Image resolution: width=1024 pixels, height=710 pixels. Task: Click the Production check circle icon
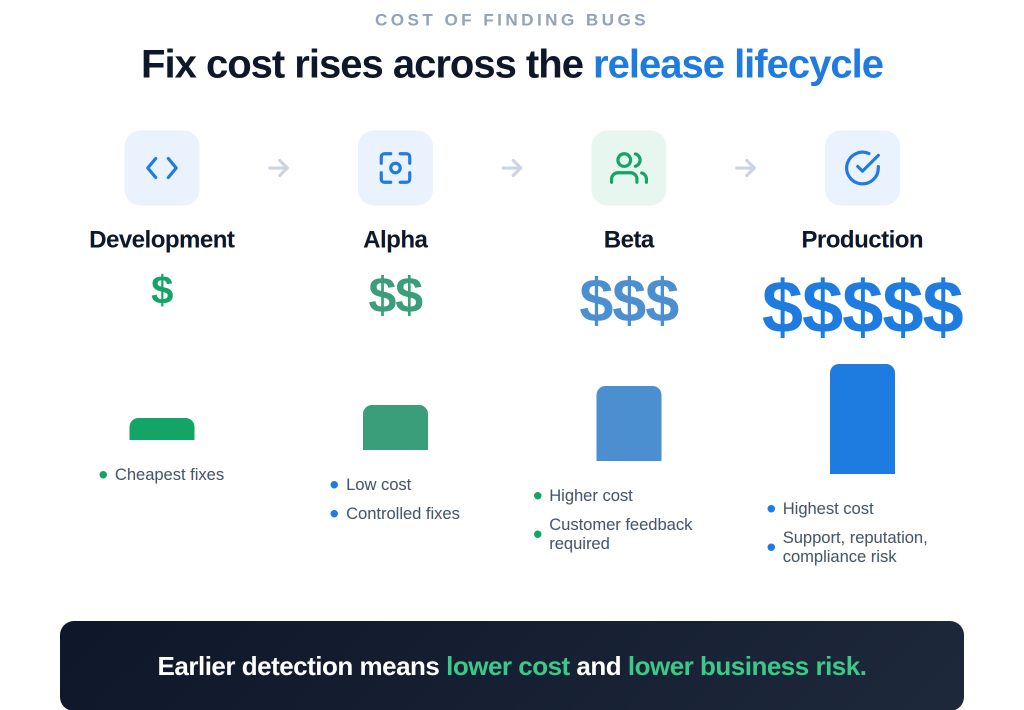(x=862, y=168)
